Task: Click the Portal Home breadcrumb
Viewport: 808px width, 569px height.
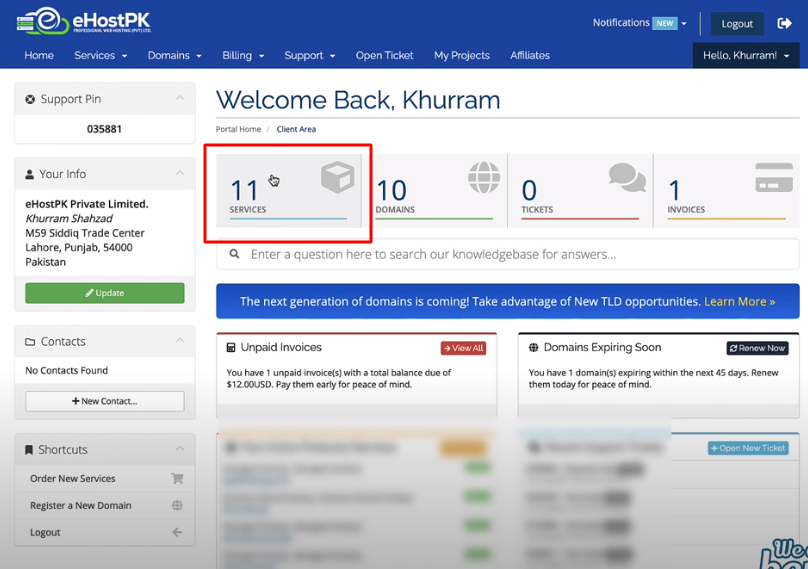Action: pos(238,129)
